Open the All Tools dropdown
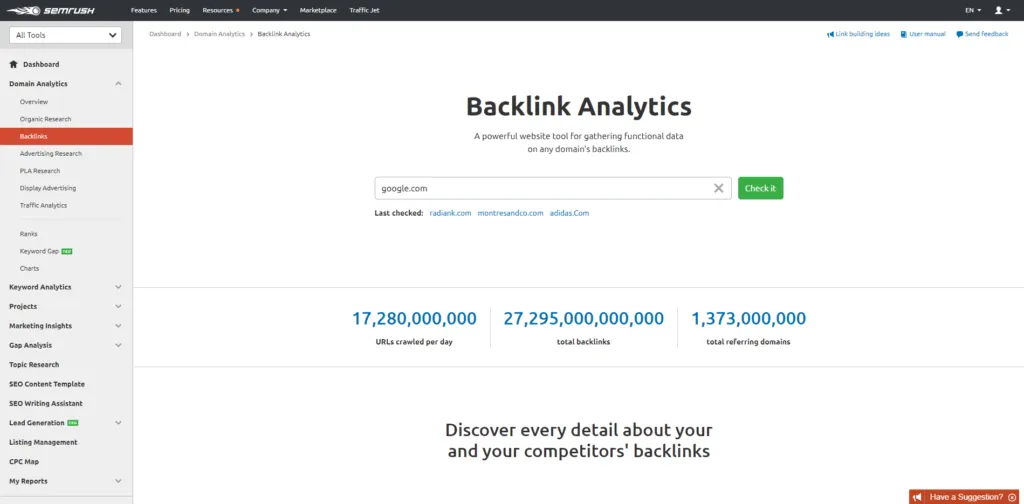 65,35
